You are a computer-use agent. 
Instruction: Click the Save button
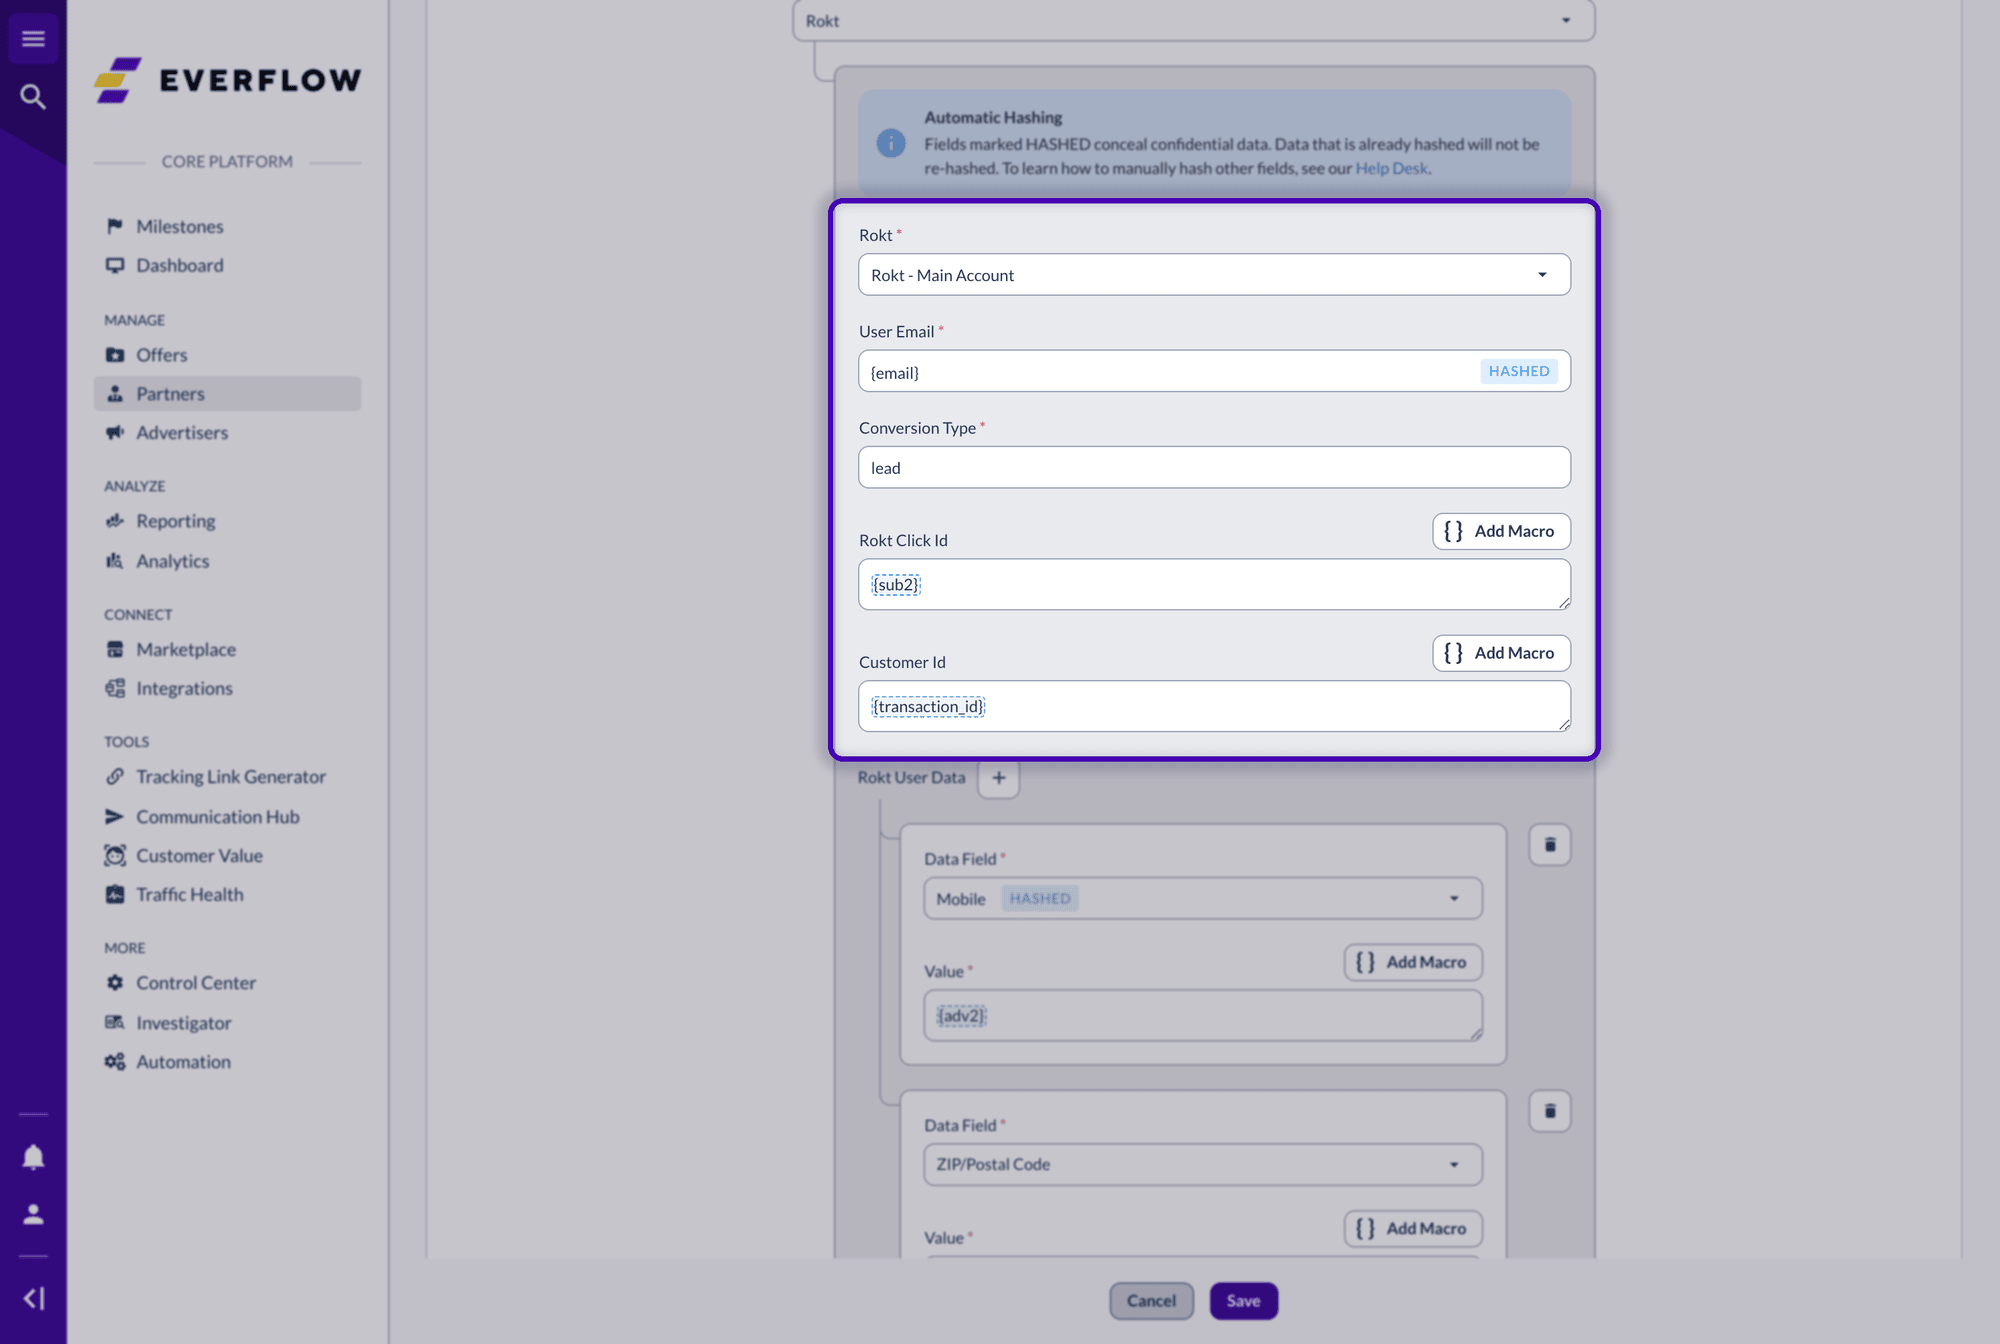[x=1244, y=1301]
